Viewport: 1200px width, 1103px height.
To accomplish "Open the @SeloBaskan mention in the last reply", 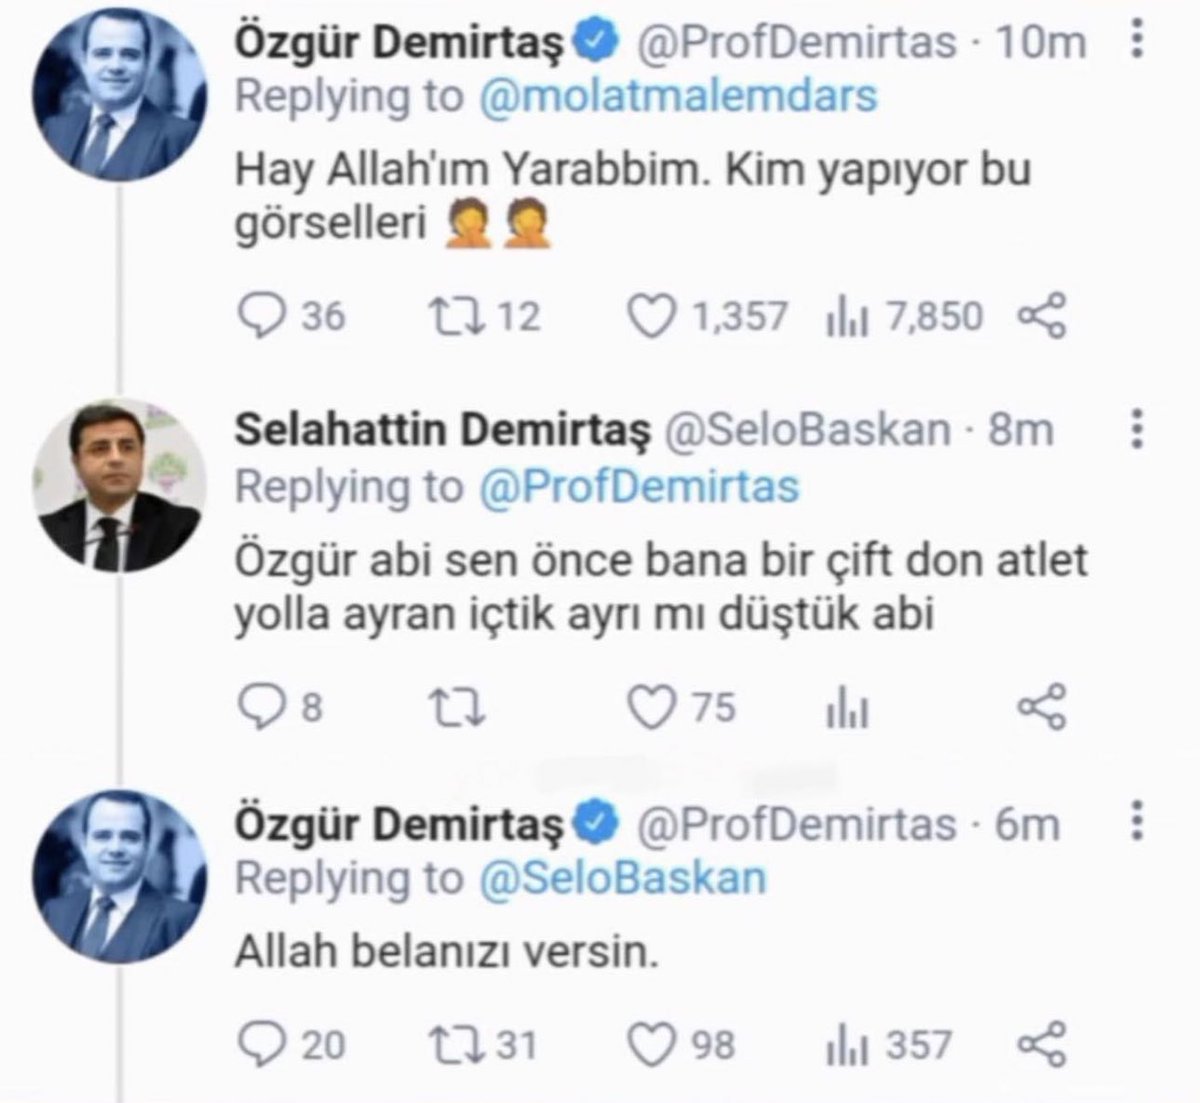I will point(622,878).
